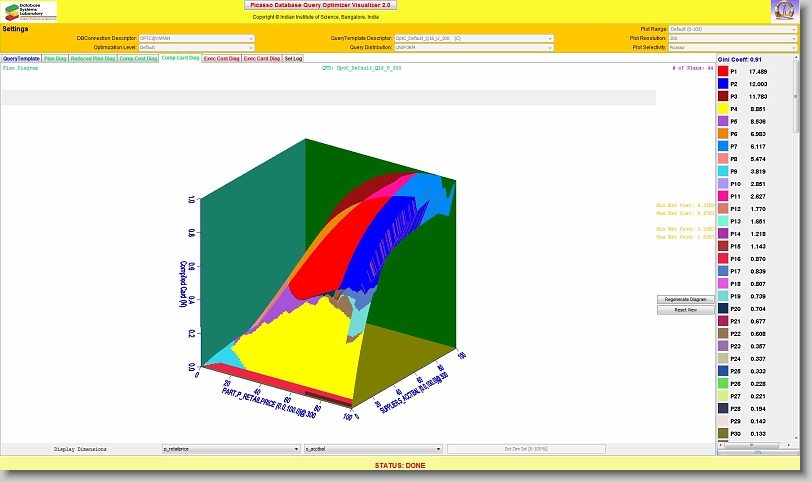
Task: Click the institute emblem icon at top right
Action: tap(785, 11)
